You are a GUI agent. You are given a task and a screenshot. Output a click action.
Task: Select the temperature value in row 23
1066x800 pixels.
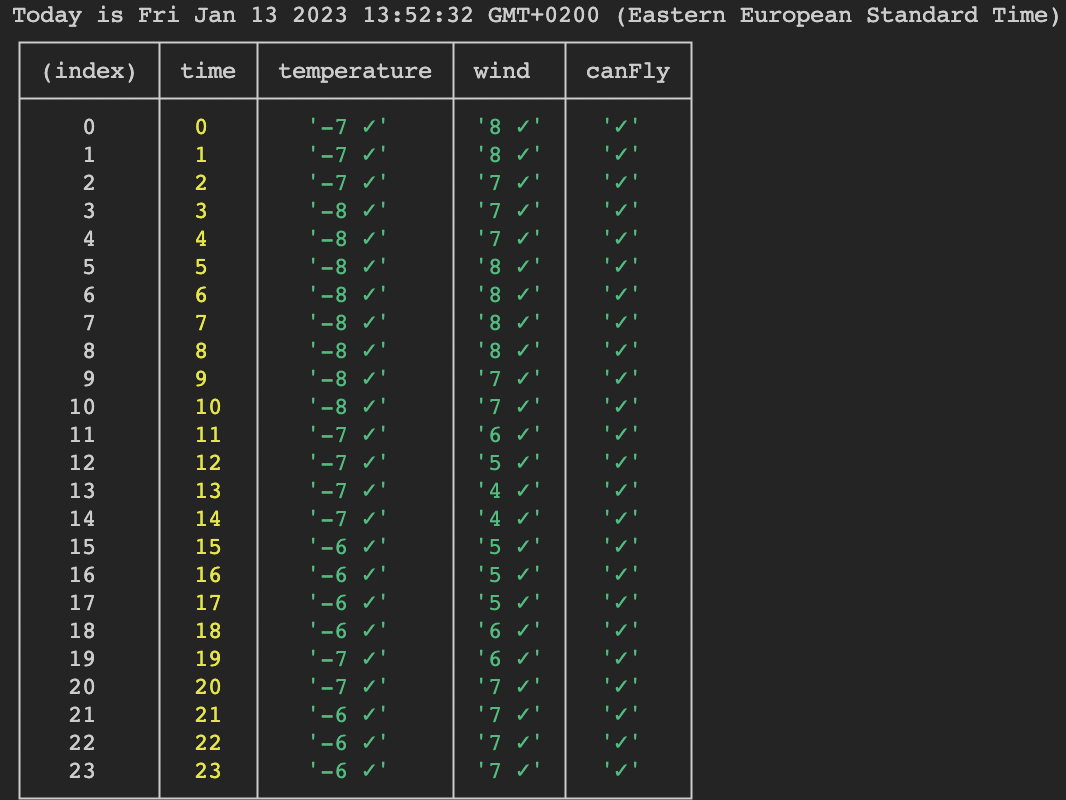348,771
